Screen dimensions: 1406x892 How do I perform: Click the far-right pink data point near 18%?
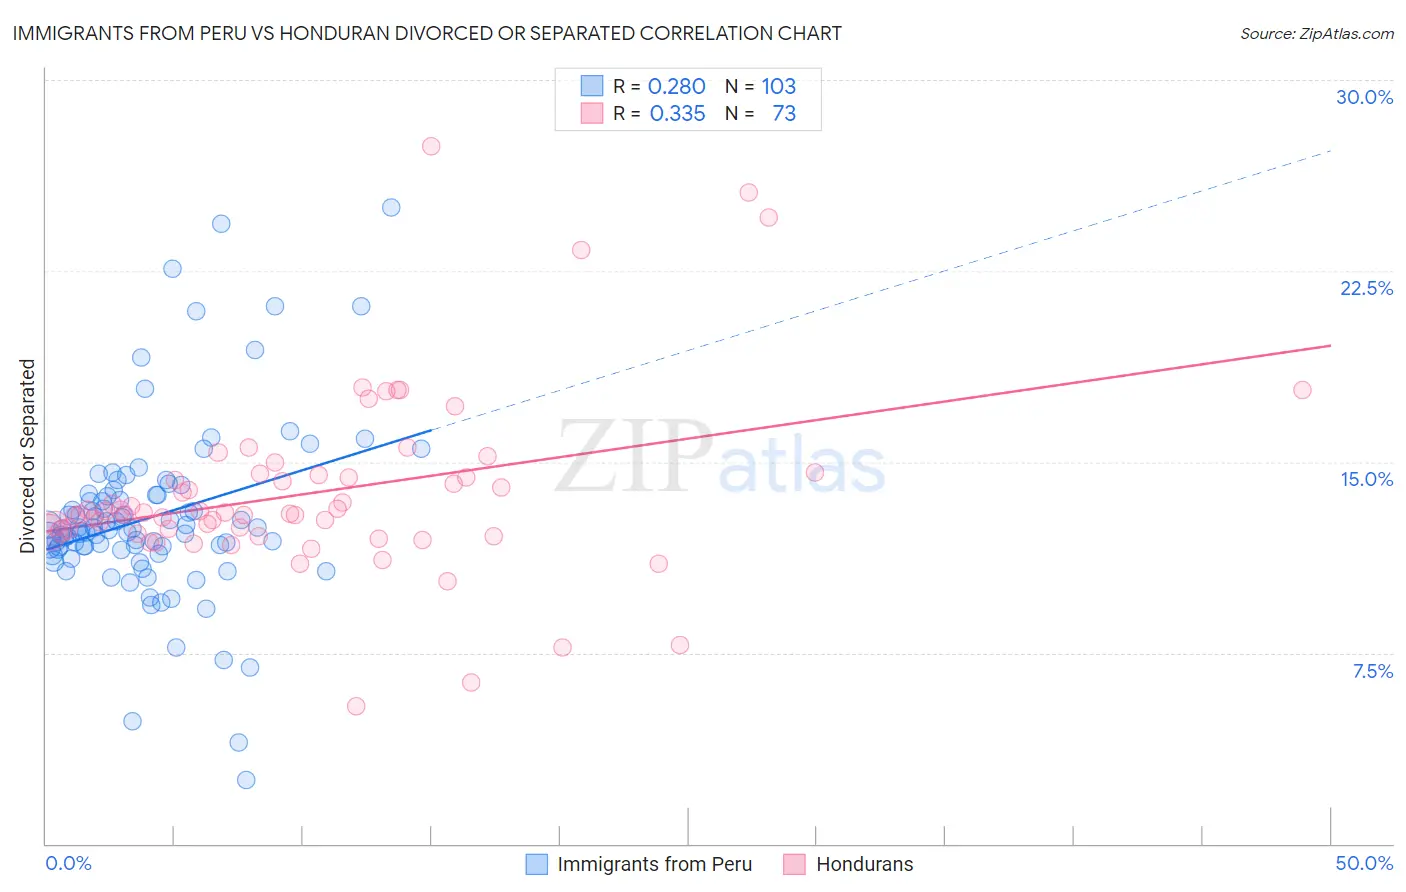tap(1302, 390)
